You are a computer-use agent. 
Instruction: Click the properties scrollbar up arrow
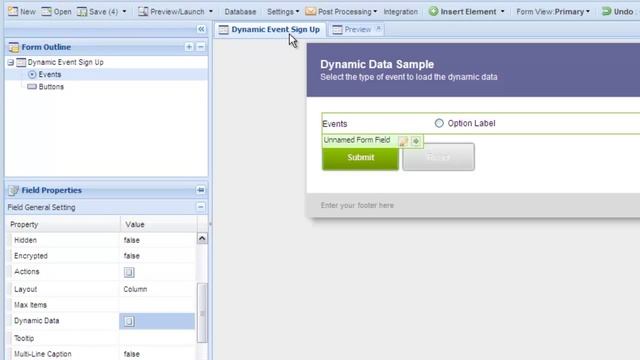tap(202, 238)
